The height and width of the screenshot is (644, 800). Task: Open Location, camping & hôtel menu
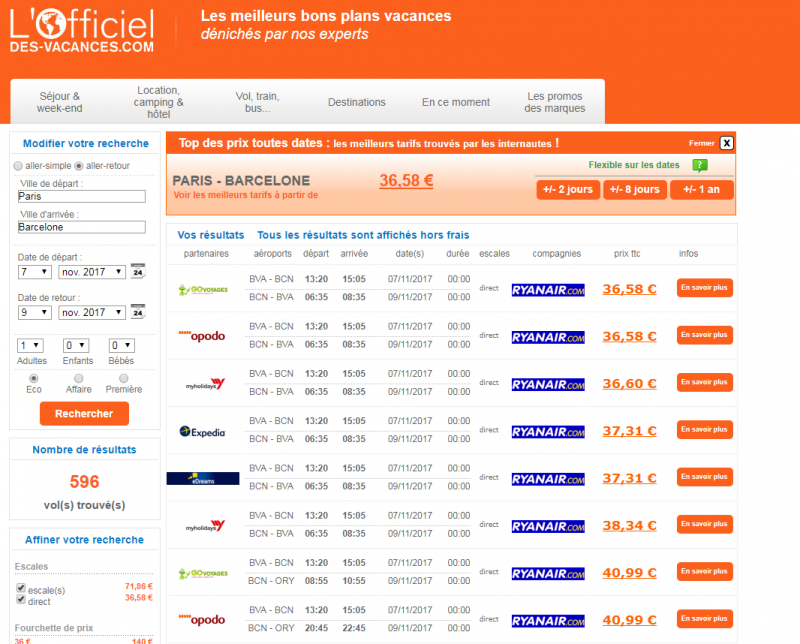point(159,102)
